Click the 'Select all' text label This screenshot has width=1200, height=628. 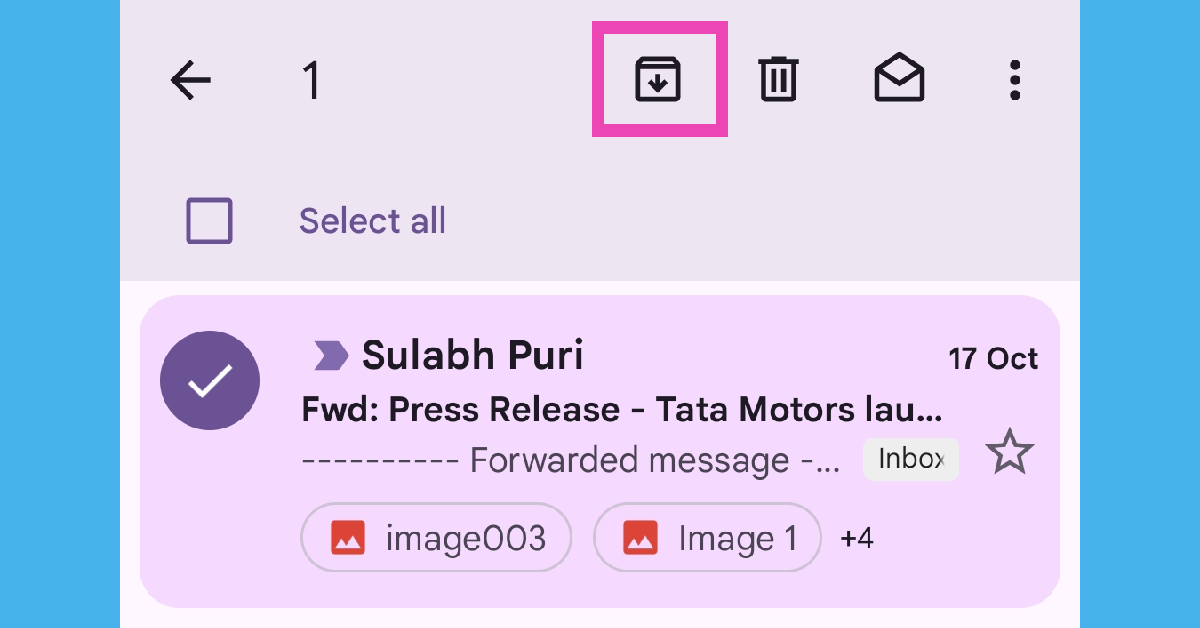pos(372,221)
